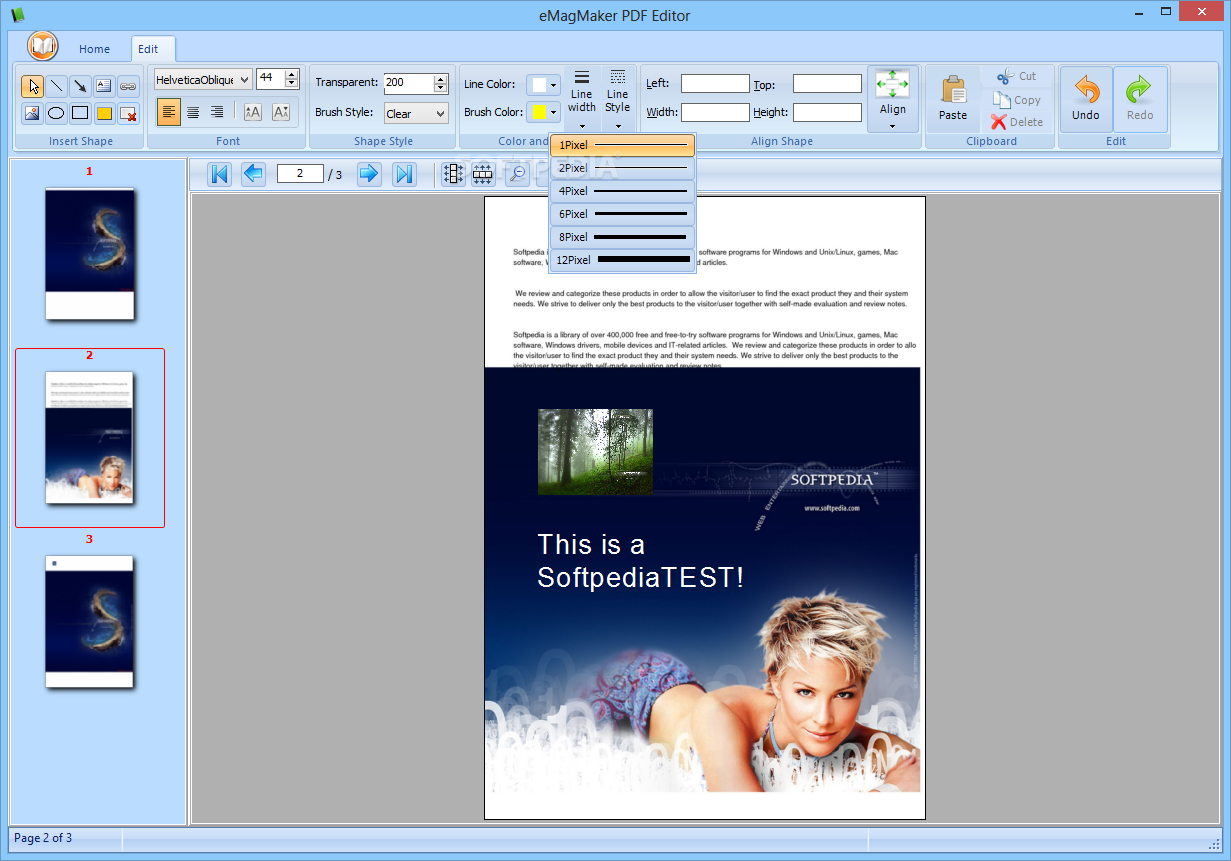Click the Left position input field
This screenshot has height=861, width=1231.
[x=715, y=84]
